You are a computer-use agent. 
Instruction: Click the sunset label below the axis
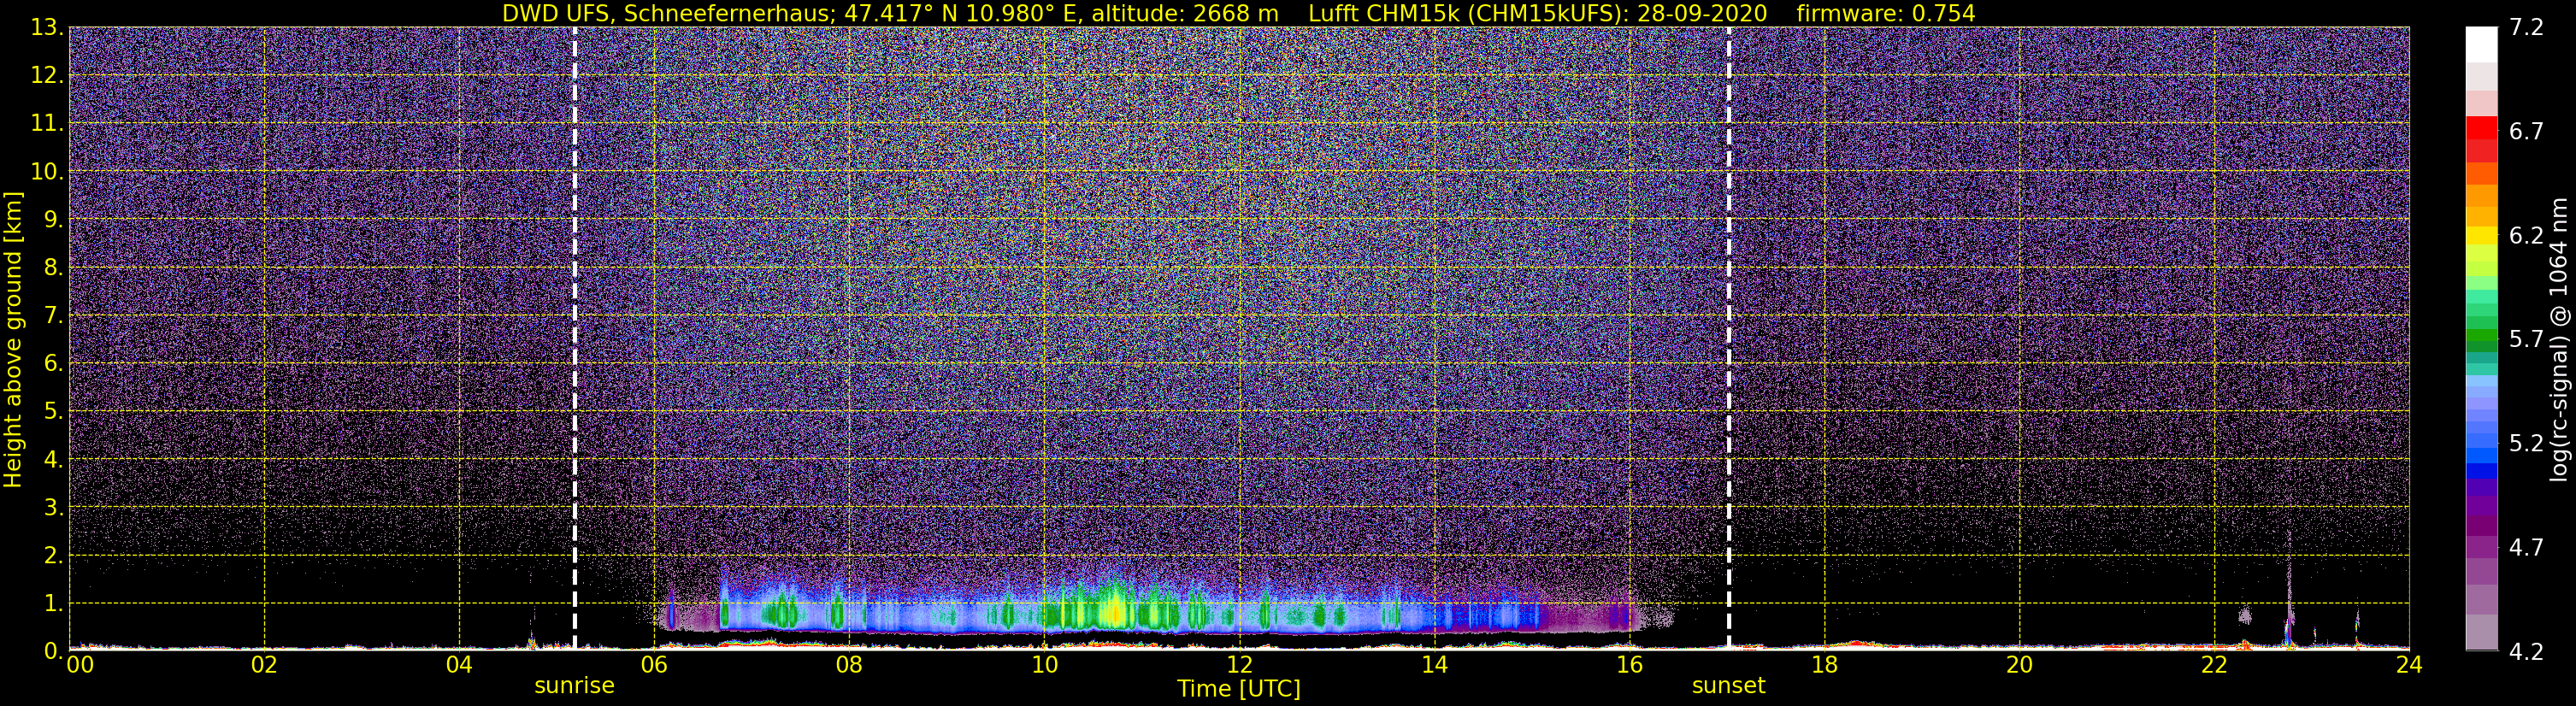[x=1728, y=686]
